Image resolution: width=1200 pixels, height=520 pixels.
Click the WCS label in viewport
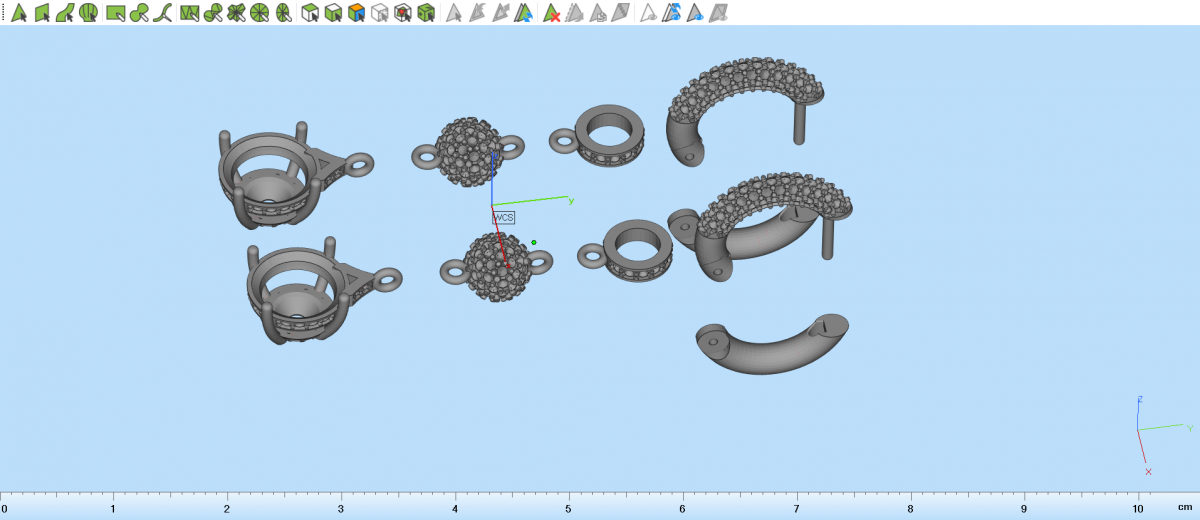click(x=503, y=217)
